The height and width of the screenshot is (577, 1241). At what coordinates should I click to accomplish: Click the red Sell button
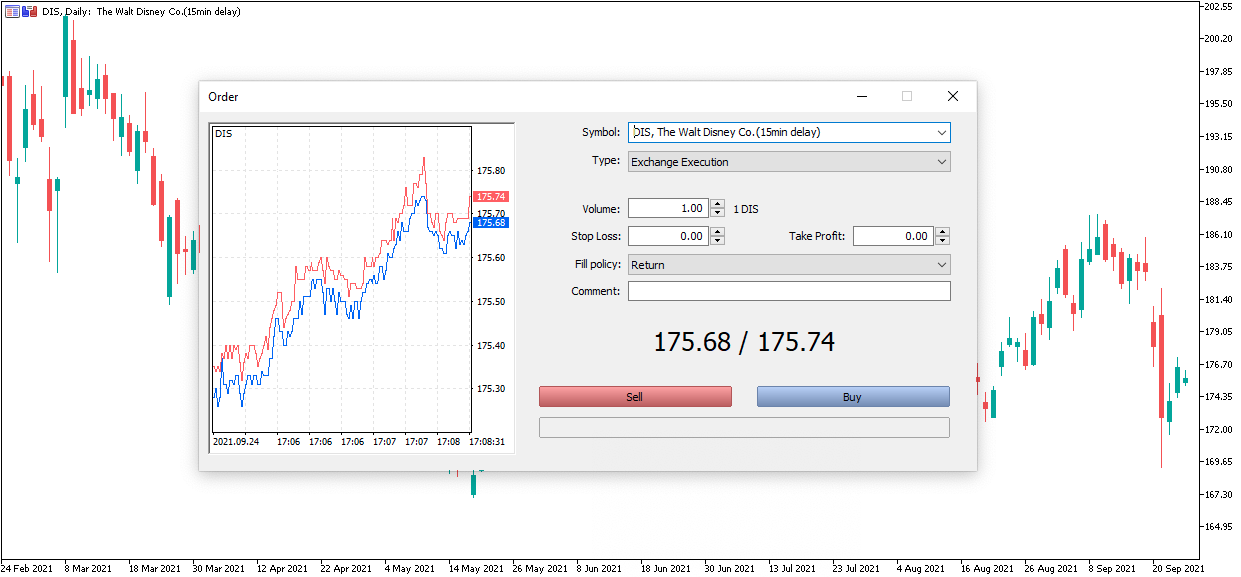635,397
